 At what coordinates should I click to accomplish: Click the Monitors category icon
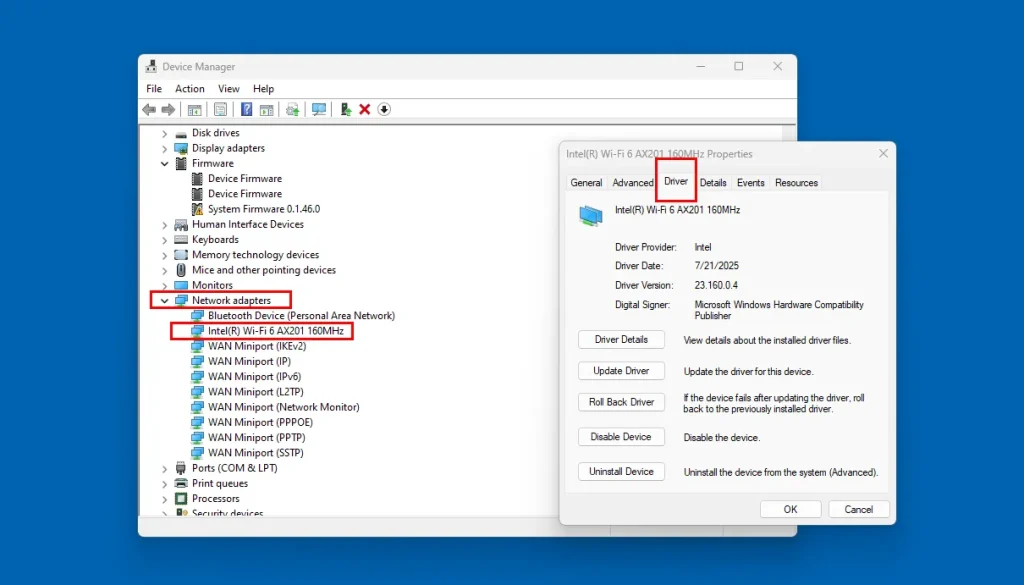181,285
